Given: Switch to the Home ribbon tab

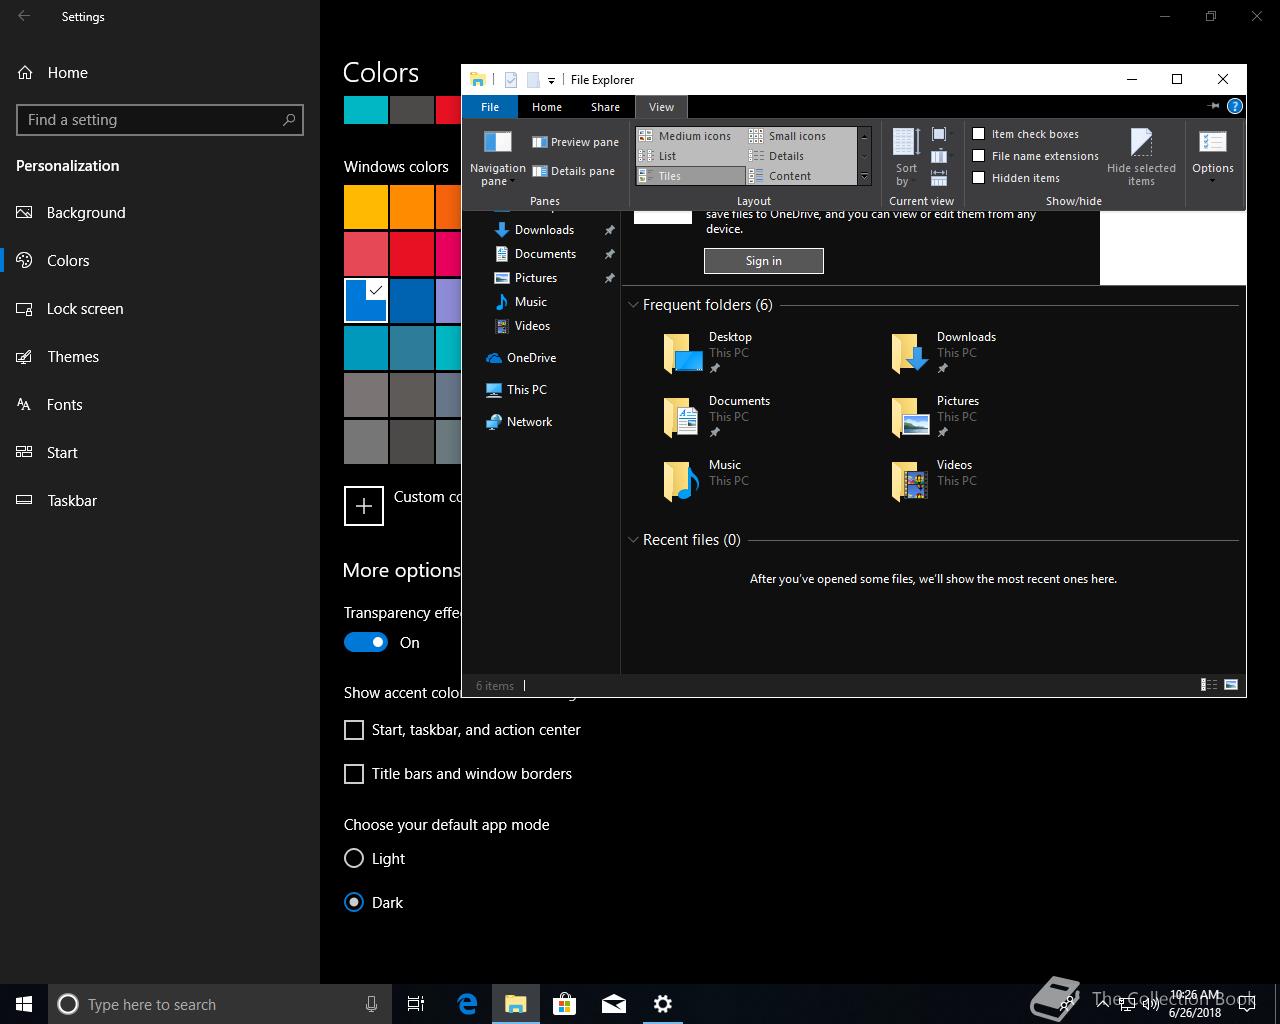Looking at the screenshot, I should (547, 107).
